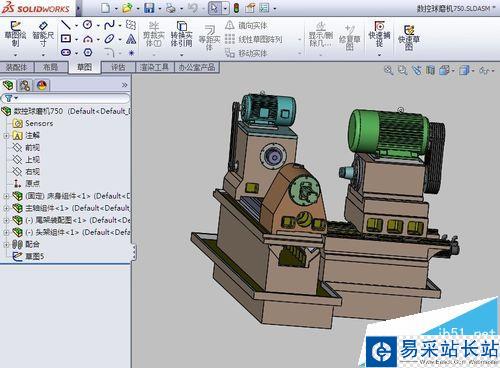Screen dimensions: 500x368
Task: Switch to the 装配体 tab
Action: (x=16, y=67)
